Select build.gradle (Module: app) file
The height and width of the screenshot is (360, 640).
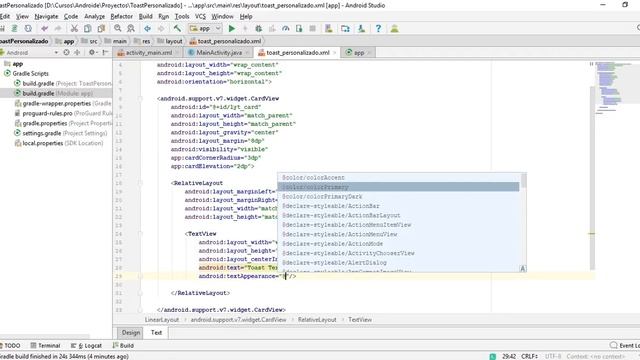[x=56, y=93]
